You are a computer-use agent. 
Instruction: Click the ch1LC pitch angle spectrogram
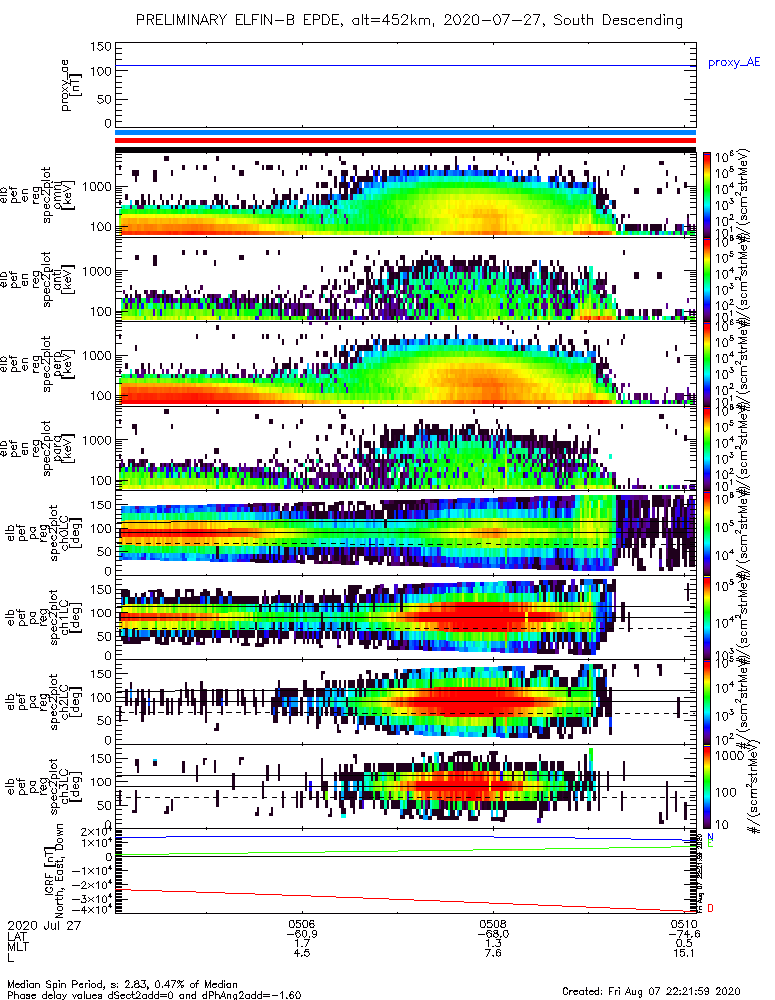(406, 617)
